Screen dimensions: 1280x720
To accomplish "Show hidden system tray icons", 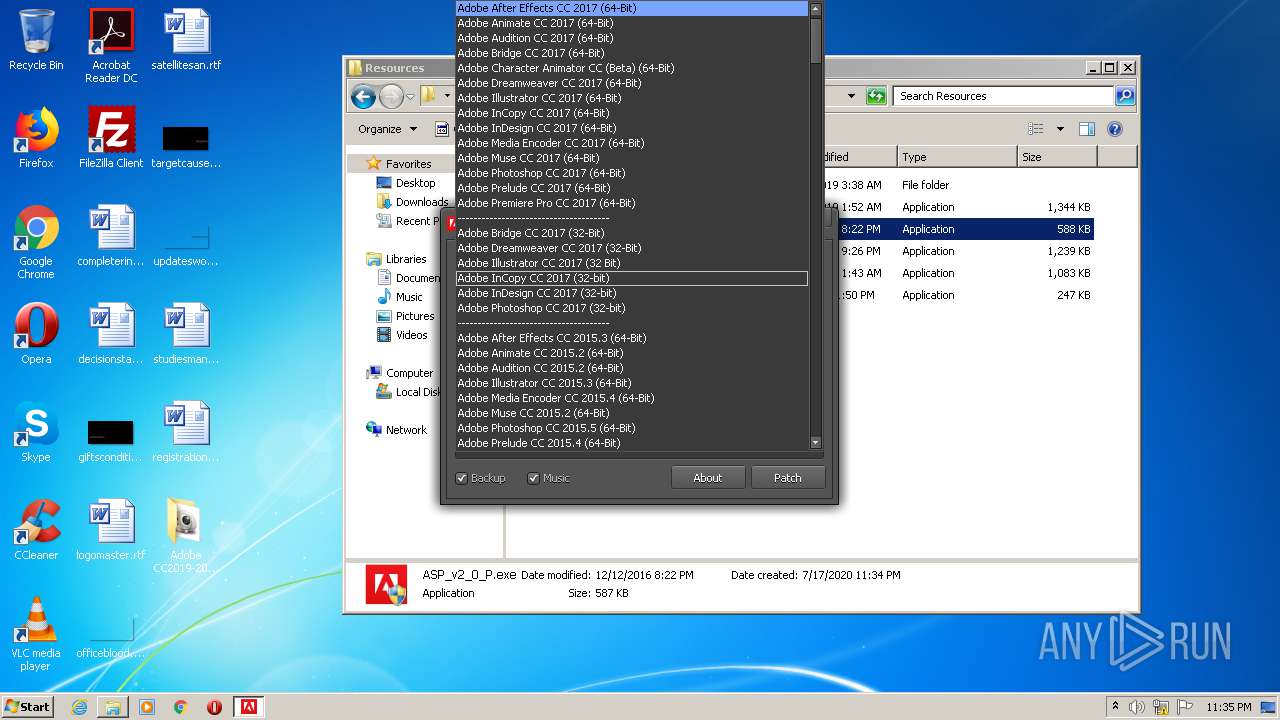I will (1115, 707).
